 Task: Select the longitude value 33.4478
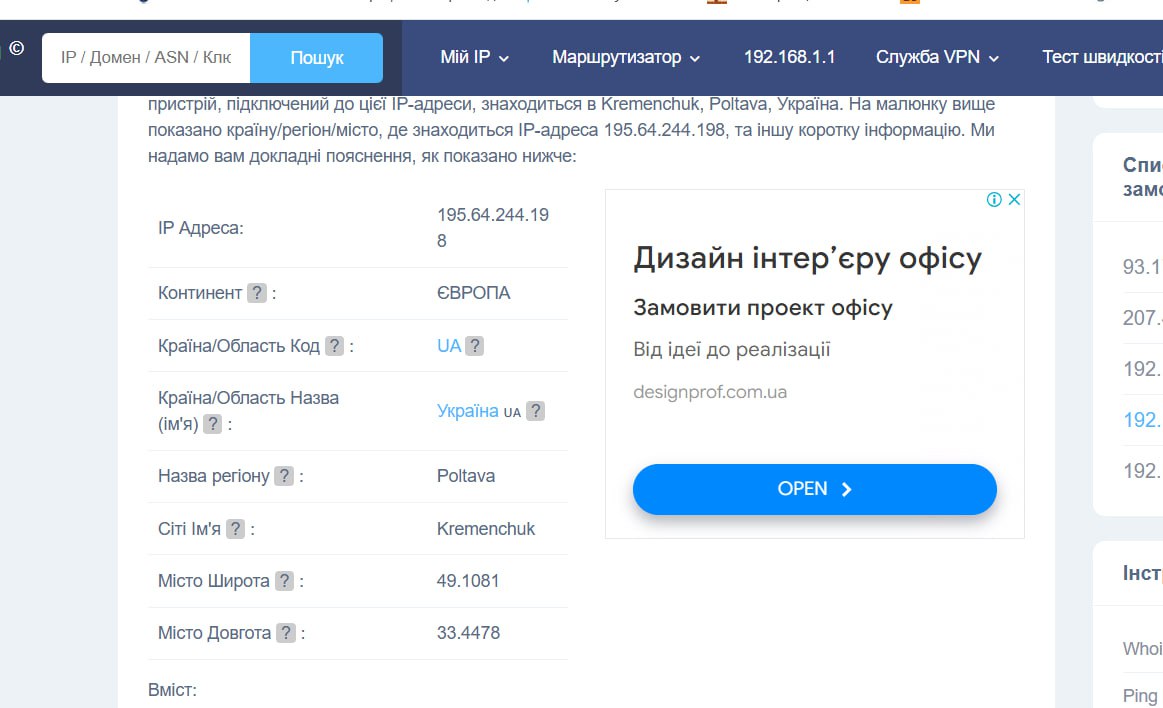point(468,633)
